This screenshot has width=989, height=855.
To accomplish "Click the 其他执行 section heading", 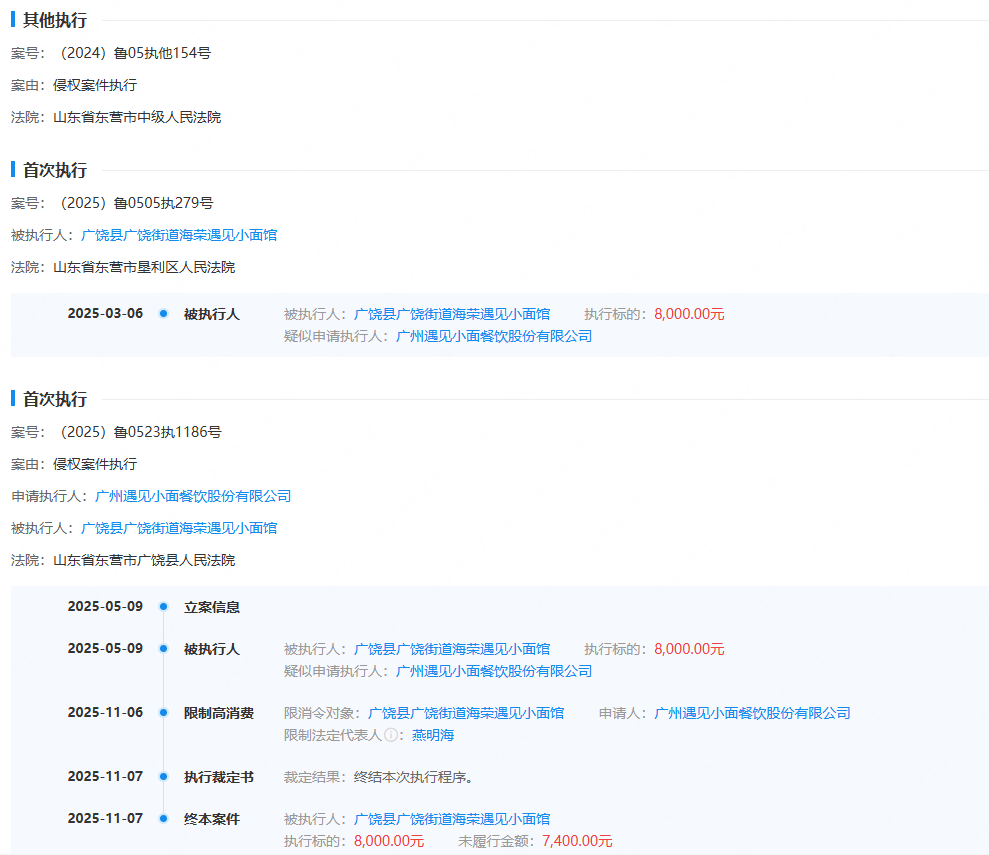I will pyautogui.click(x=55, y=20).
